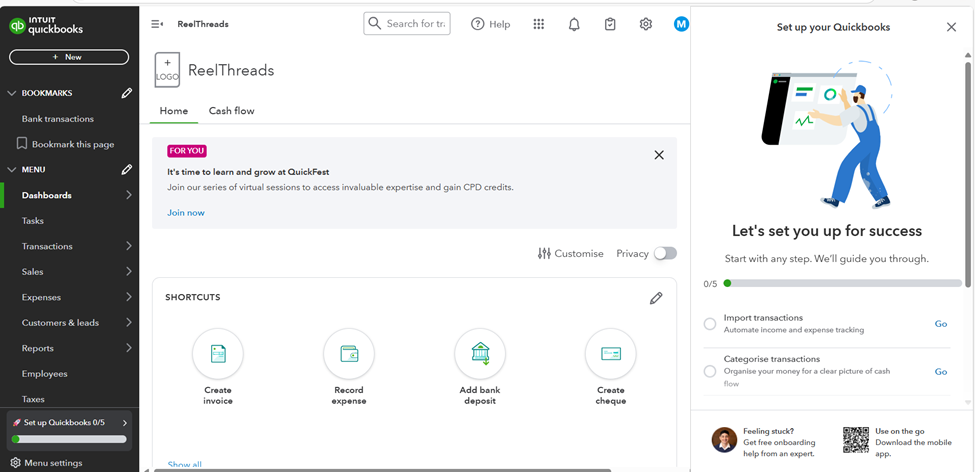This screenshot has width=975, height=472.
Task: Collapse the BOOKMARKS section chevron
Action: tap(11, 93)
